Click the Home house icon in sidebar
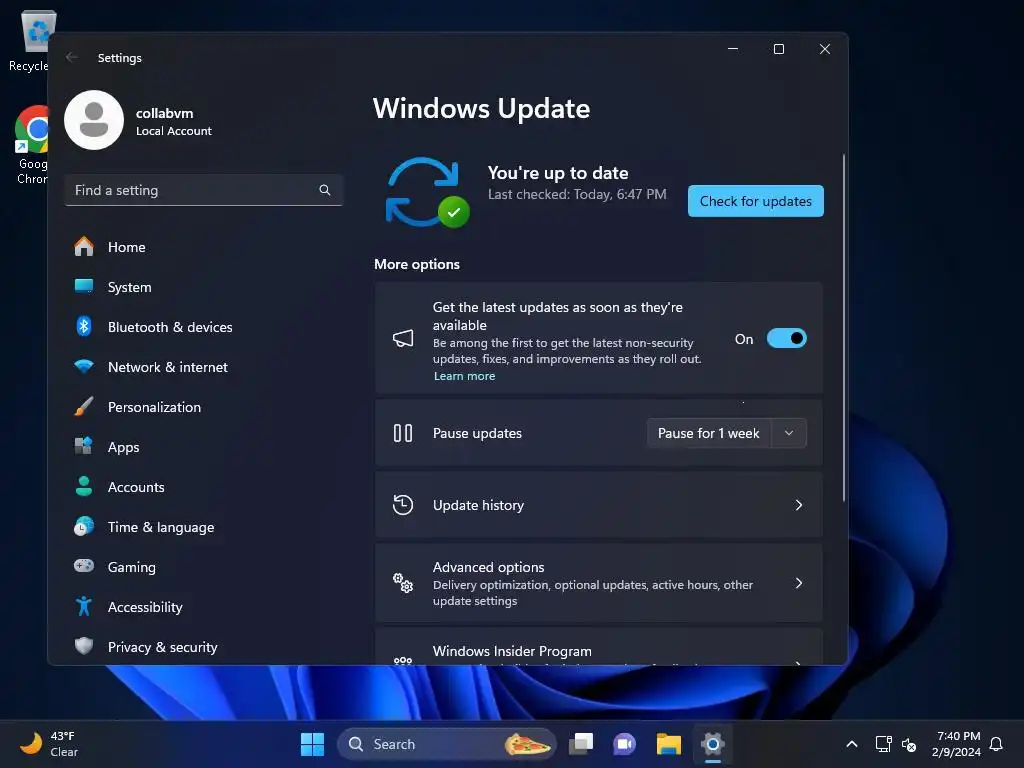The image size is (1024, 768). tap(84, 247)
